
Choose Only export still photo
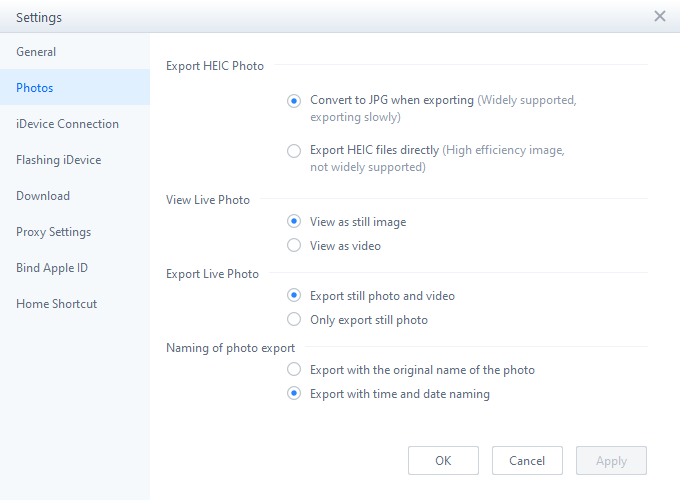pyautogui.click(x=294, y=320)
